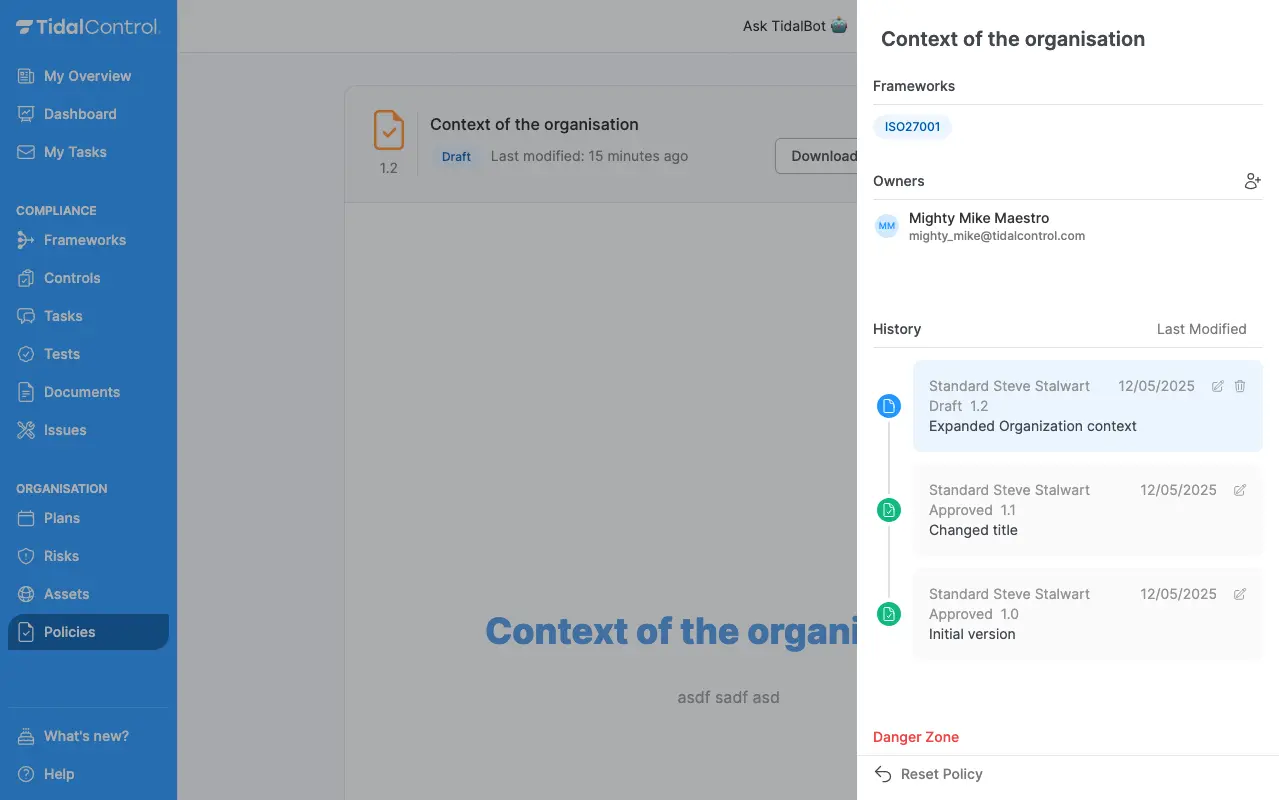Sort history by Last Modified

click(x=1201, y=329)
